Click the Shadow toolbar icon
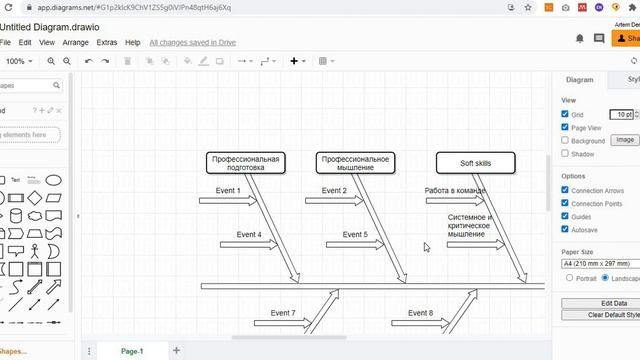 pyautogui.click(x=220, y=61)
